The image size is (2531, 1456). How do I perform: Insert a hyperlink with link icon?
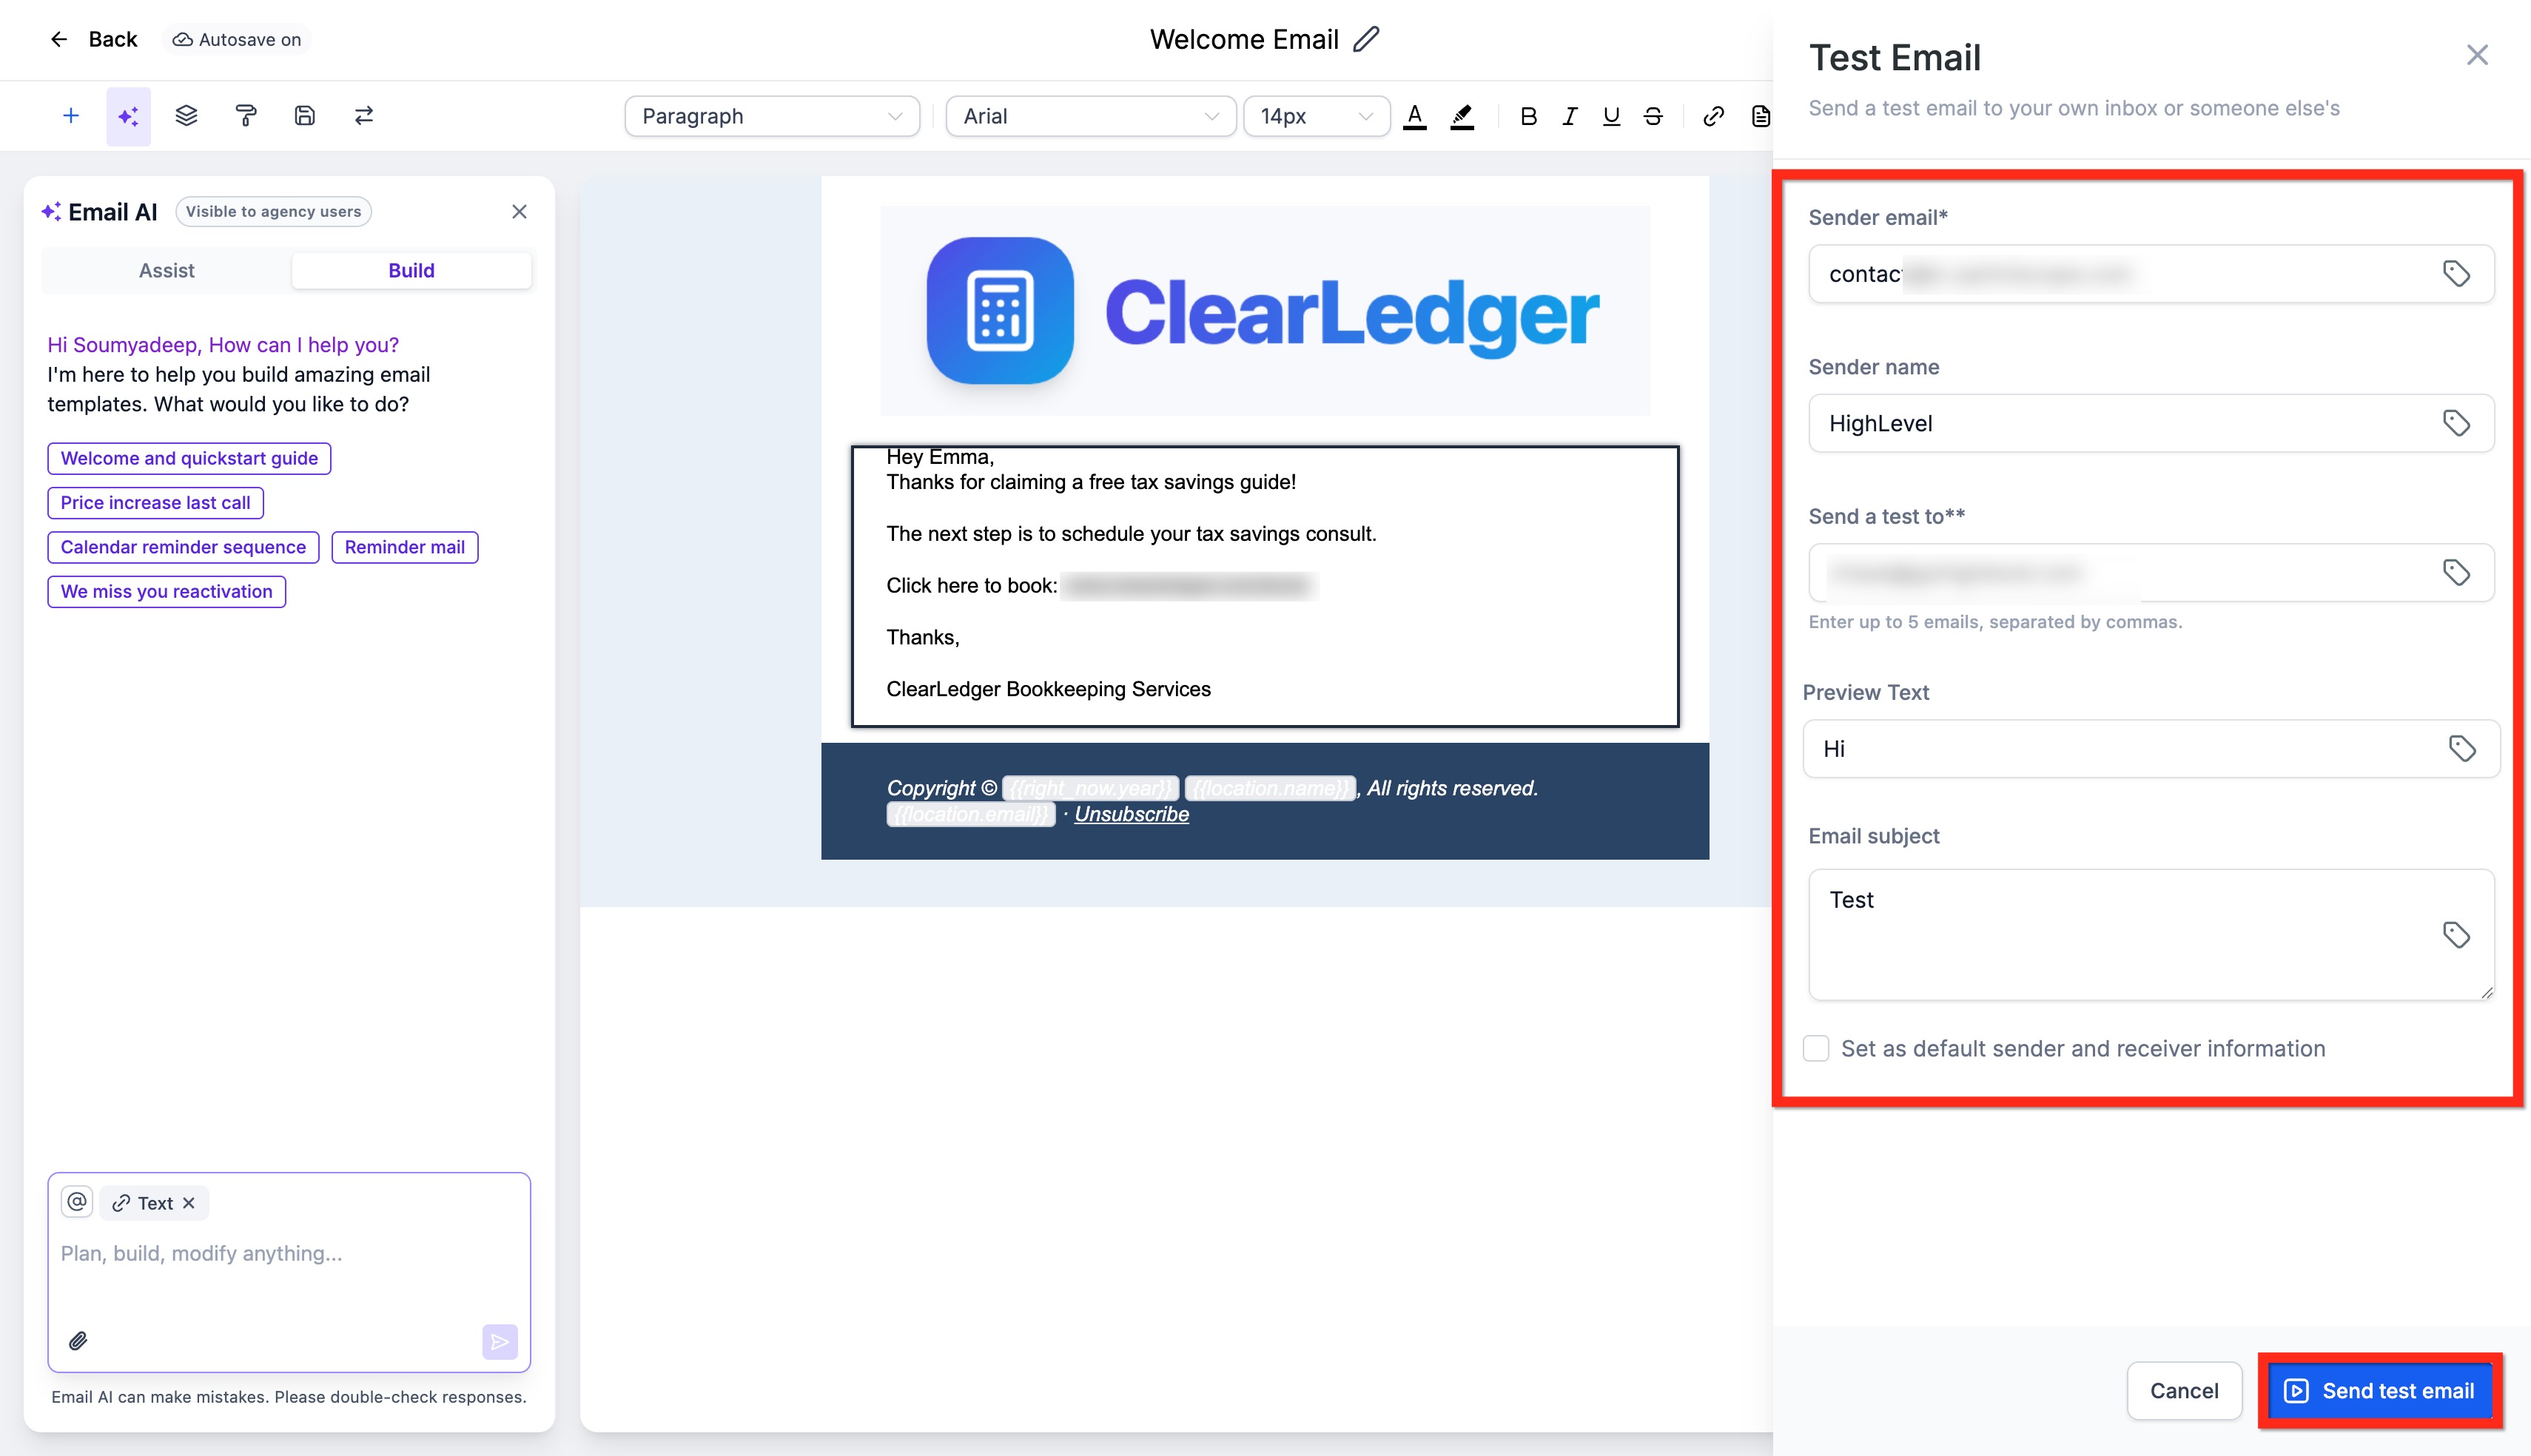click(1713, 116)
